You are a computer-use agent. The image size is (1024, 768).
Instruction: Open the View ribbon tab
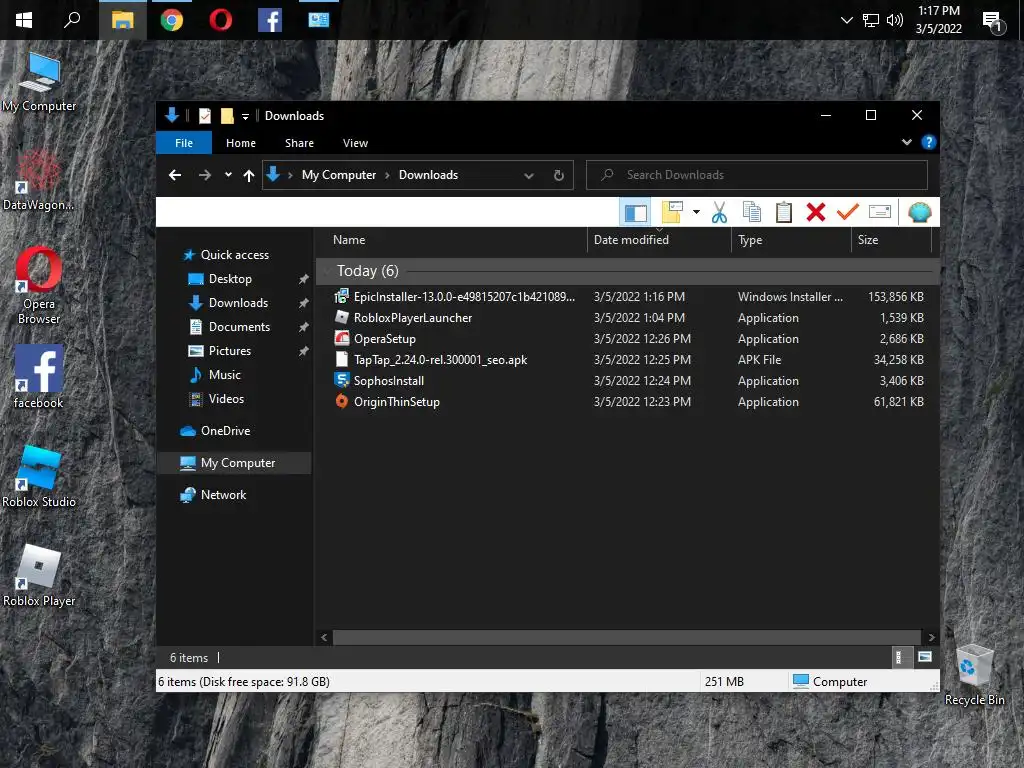pyautogui.click(x=355, y=143)
